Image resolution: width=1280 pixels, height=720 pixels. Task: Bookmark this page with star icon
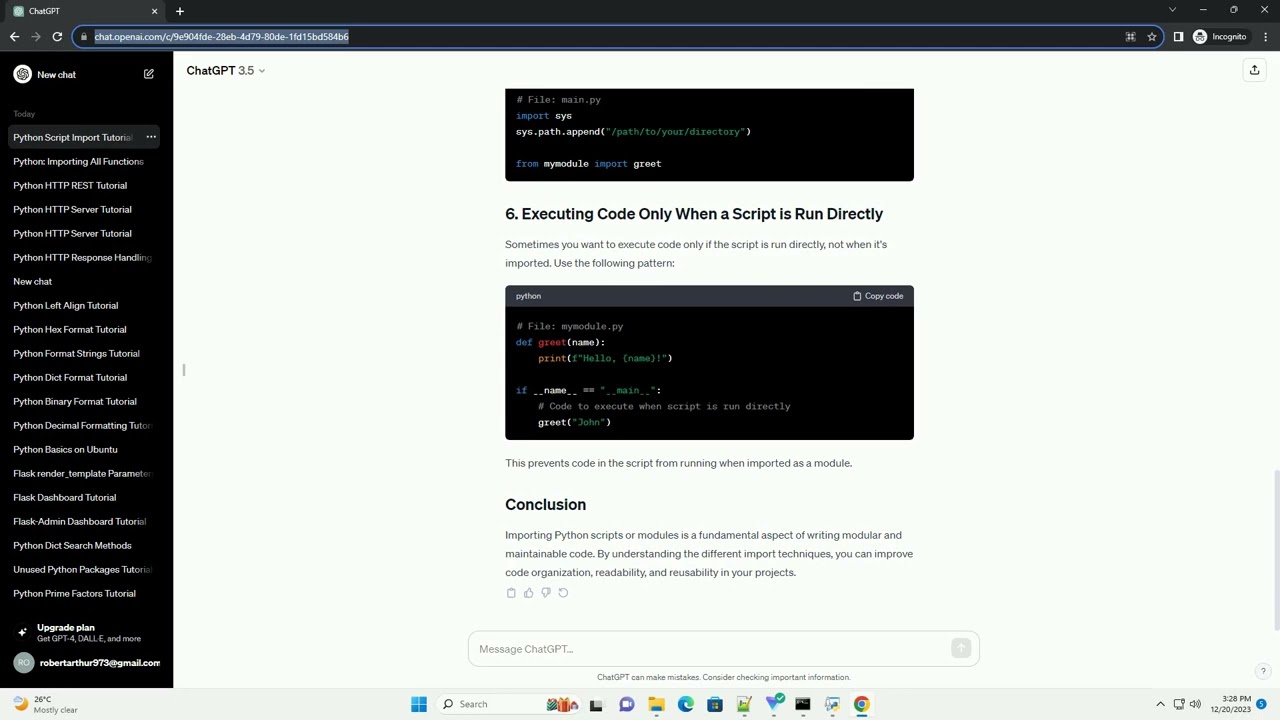[1152, 37]
